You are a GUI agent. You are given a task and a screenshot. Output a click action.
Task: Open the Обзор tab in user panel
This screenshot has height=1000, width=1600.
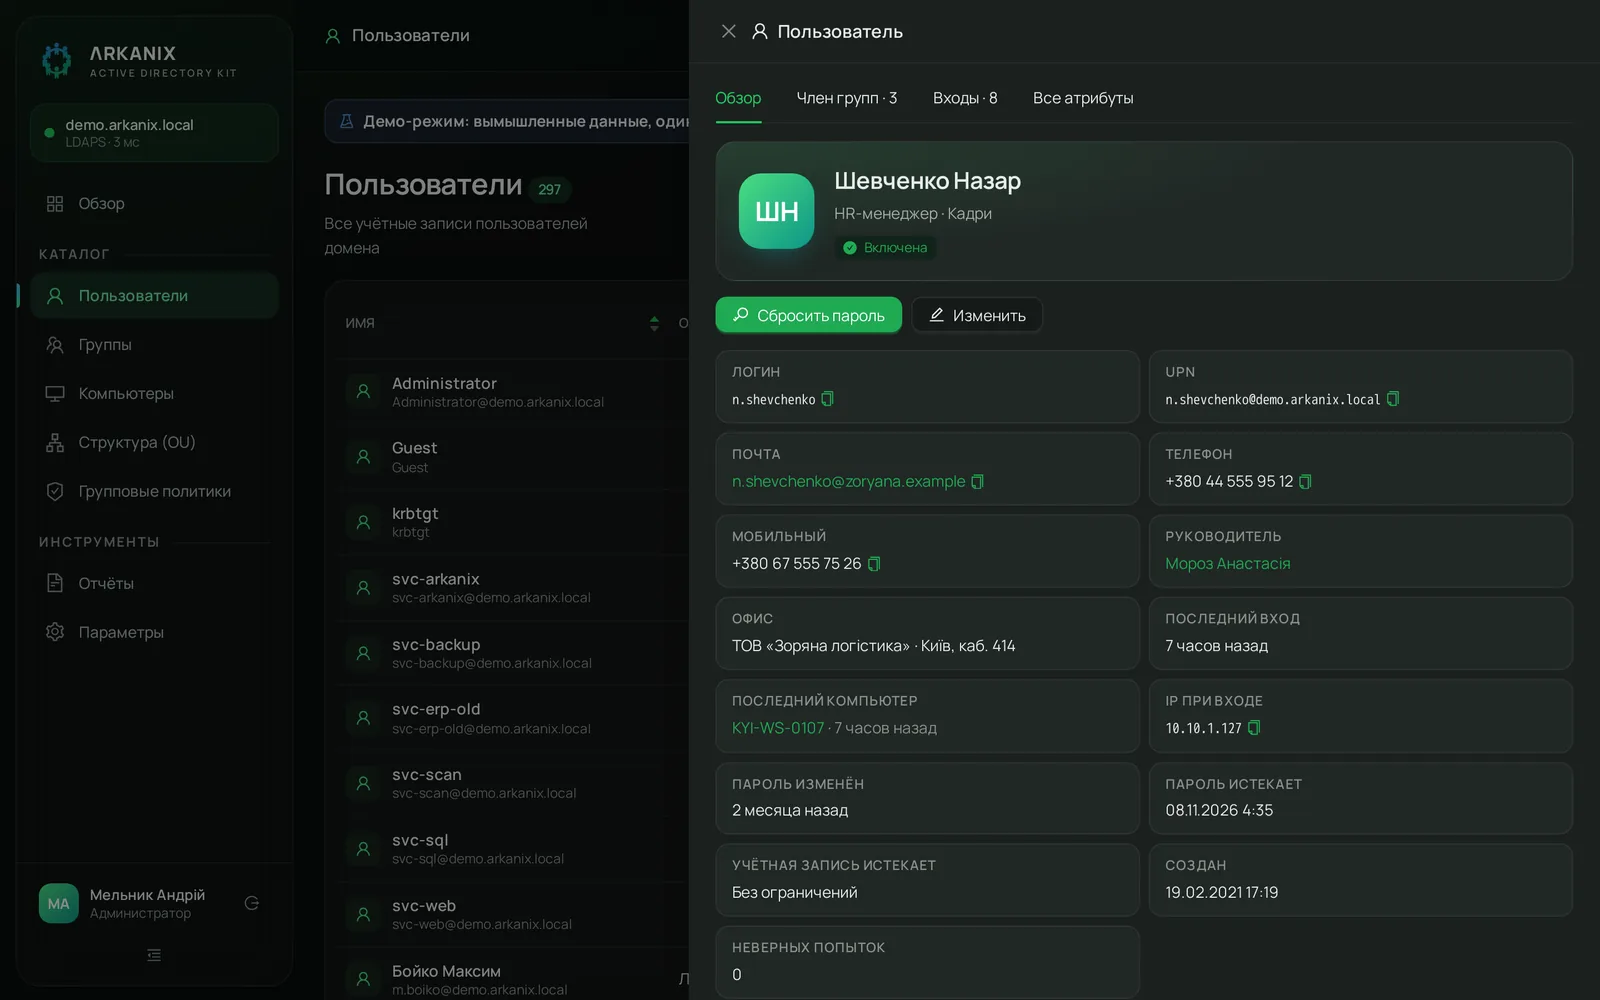[x=738, y=98]
